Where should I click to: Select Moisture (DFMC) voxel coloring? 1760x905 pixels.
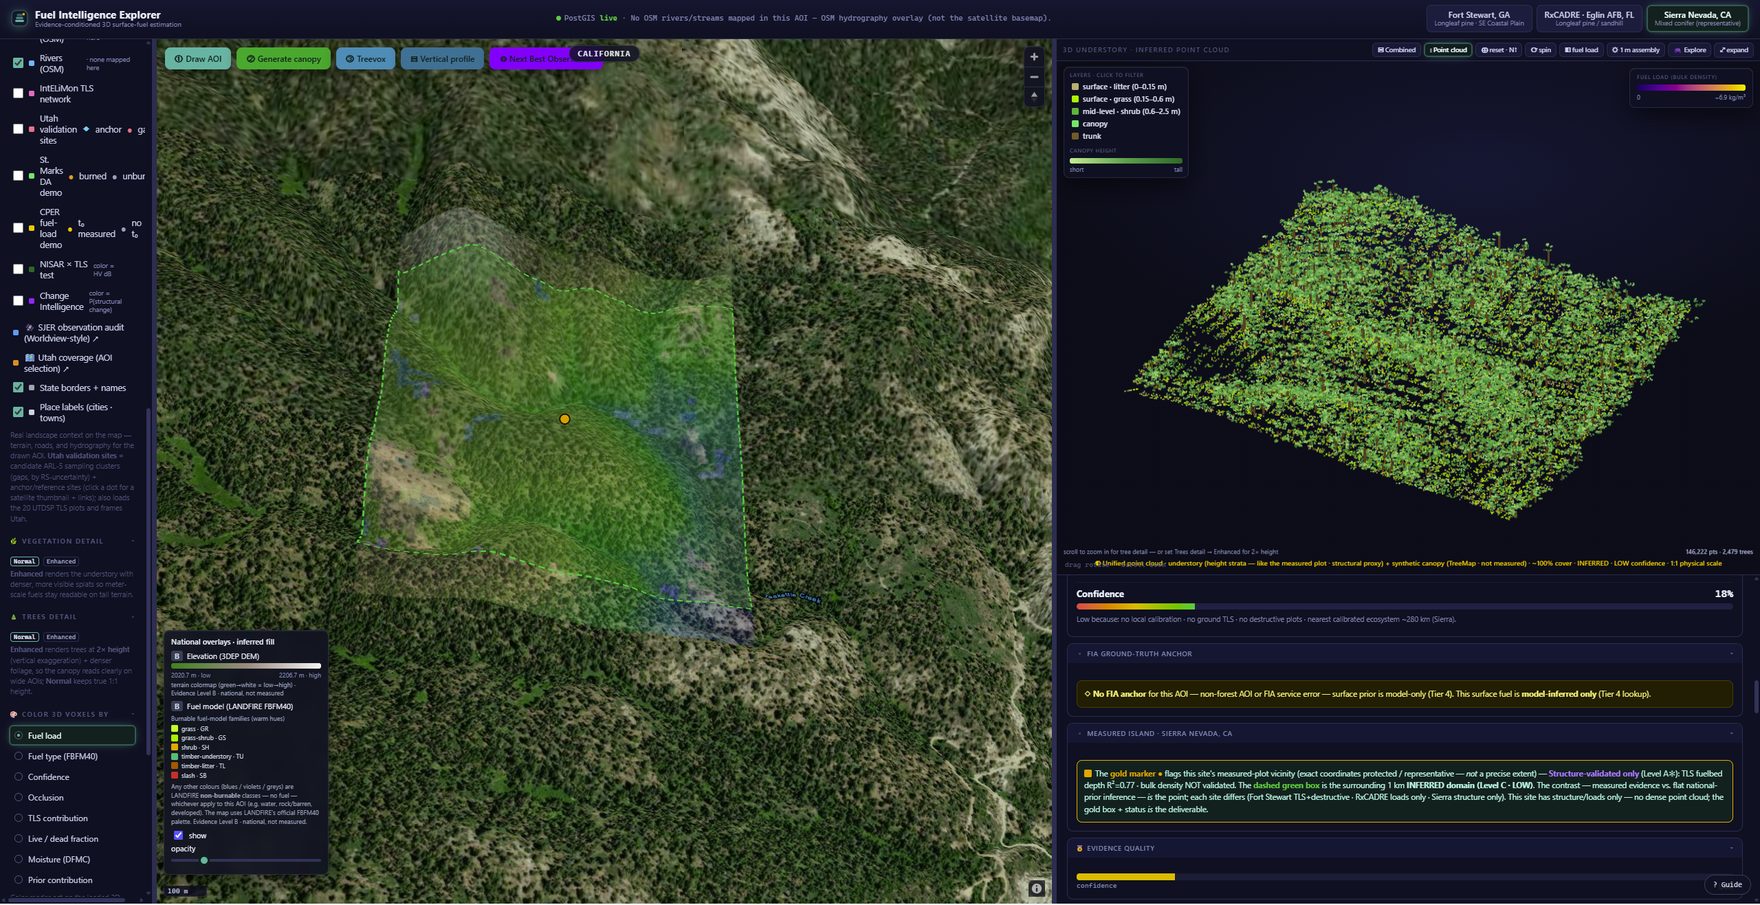point(72,860)
